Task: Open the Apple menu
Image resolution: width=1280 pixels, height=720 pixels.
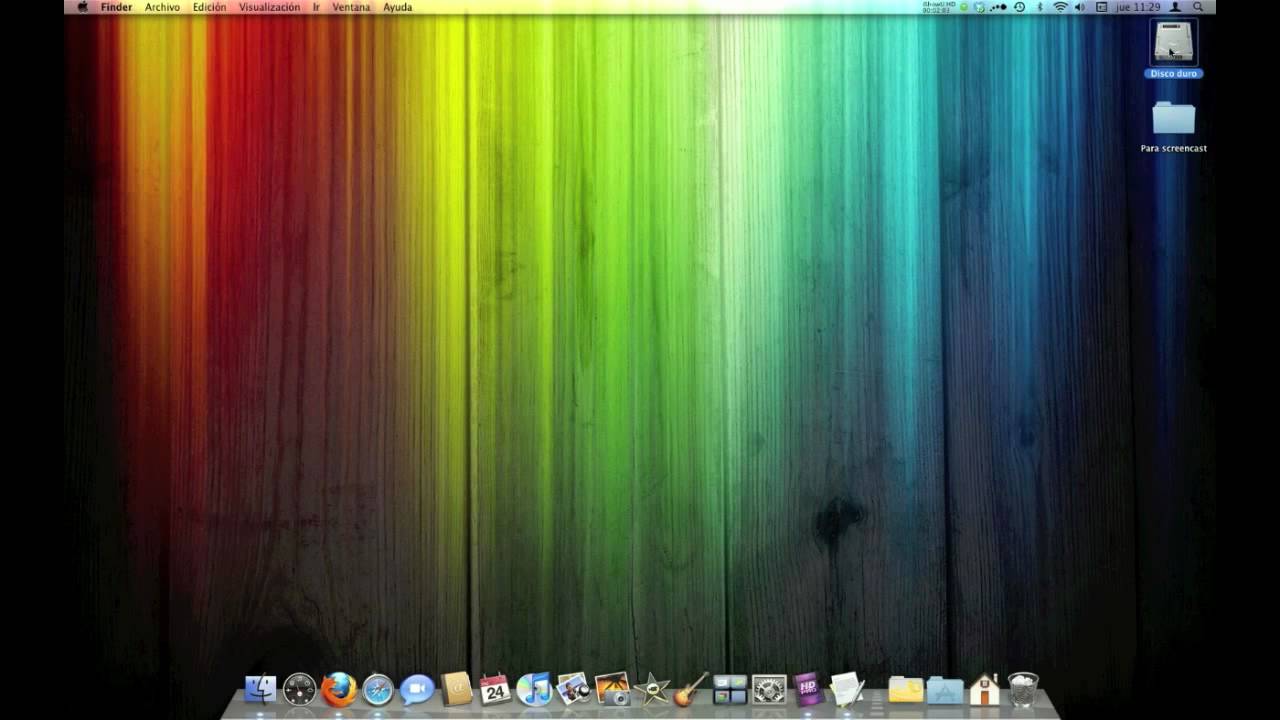Action: tap(83, 7)
